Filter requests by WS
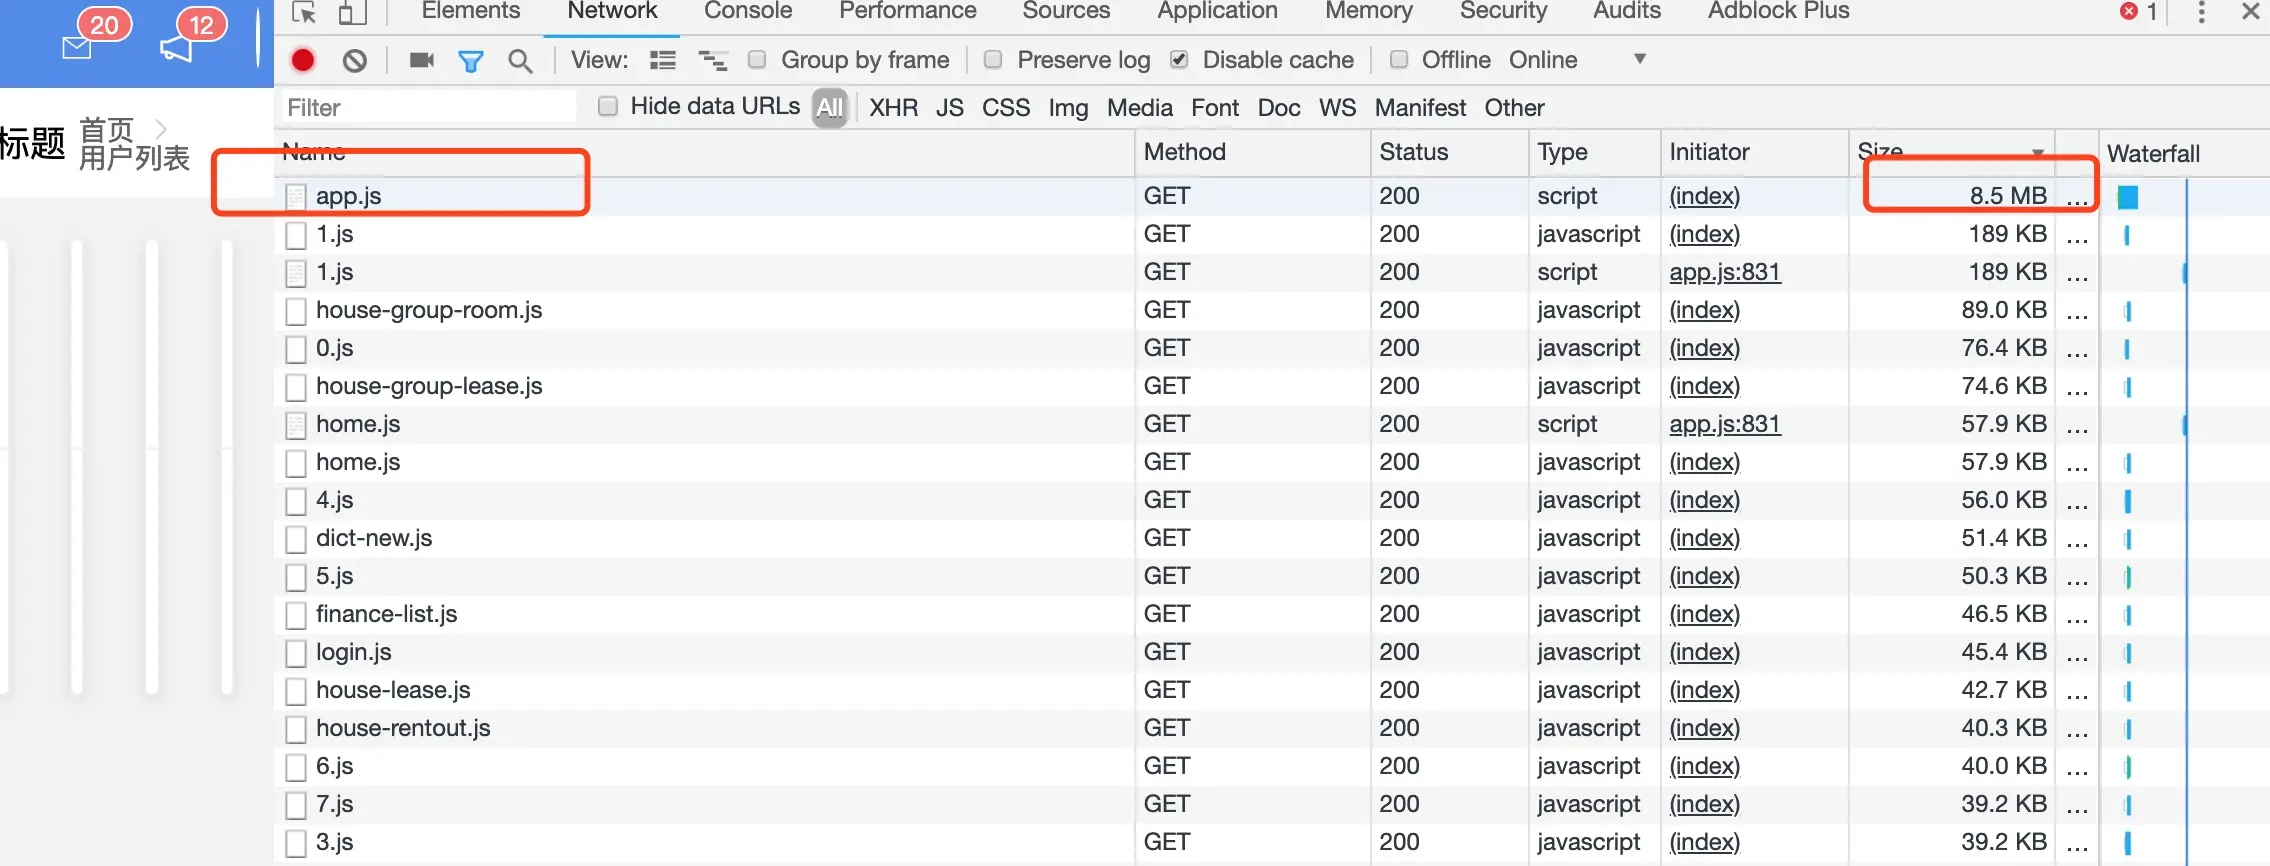 [1337, 108]
